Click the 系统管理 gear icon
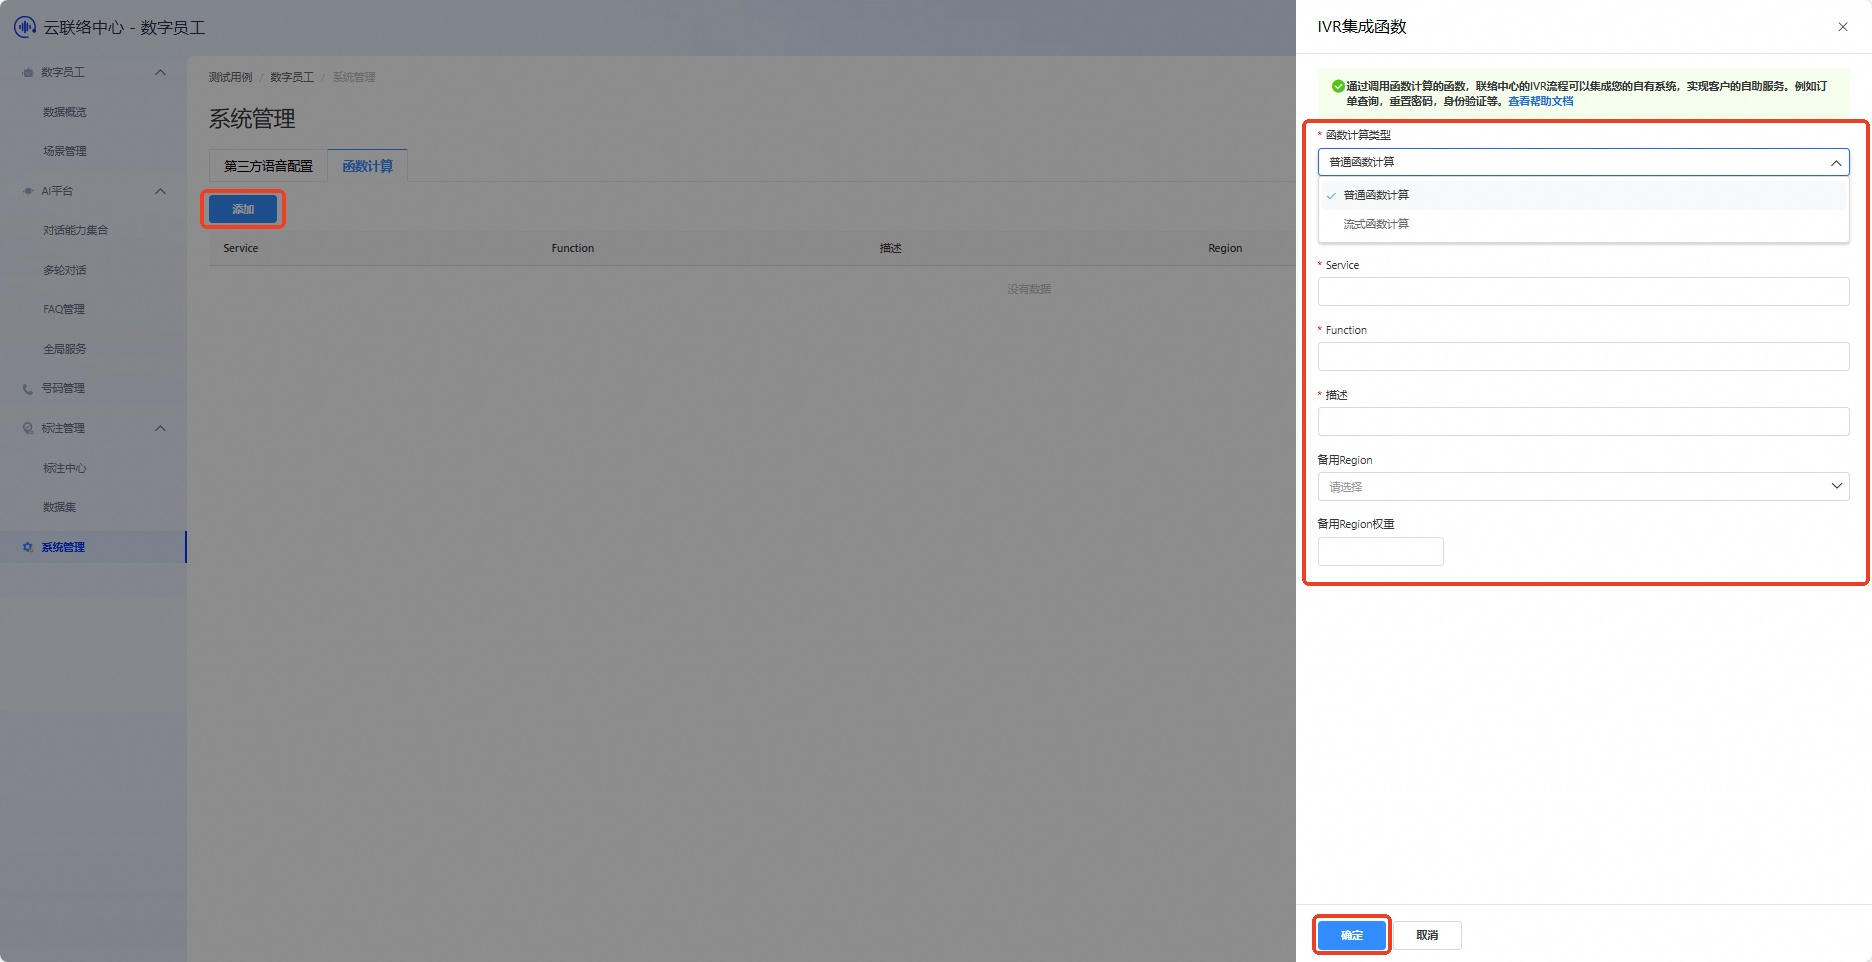Viewport: 1872px width, 962px height. [x=28, y=547]
